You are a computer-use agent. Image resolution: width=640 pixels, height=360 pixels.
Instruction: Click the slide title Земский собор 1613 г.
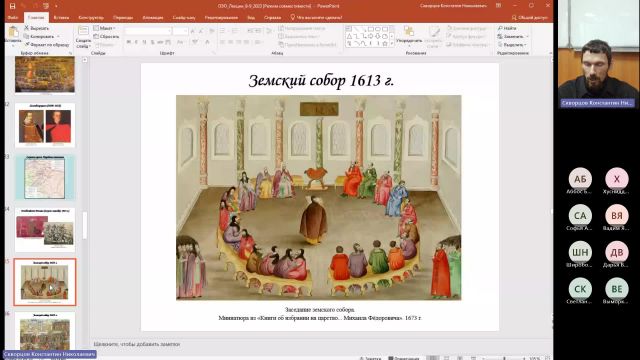(321, 80)
